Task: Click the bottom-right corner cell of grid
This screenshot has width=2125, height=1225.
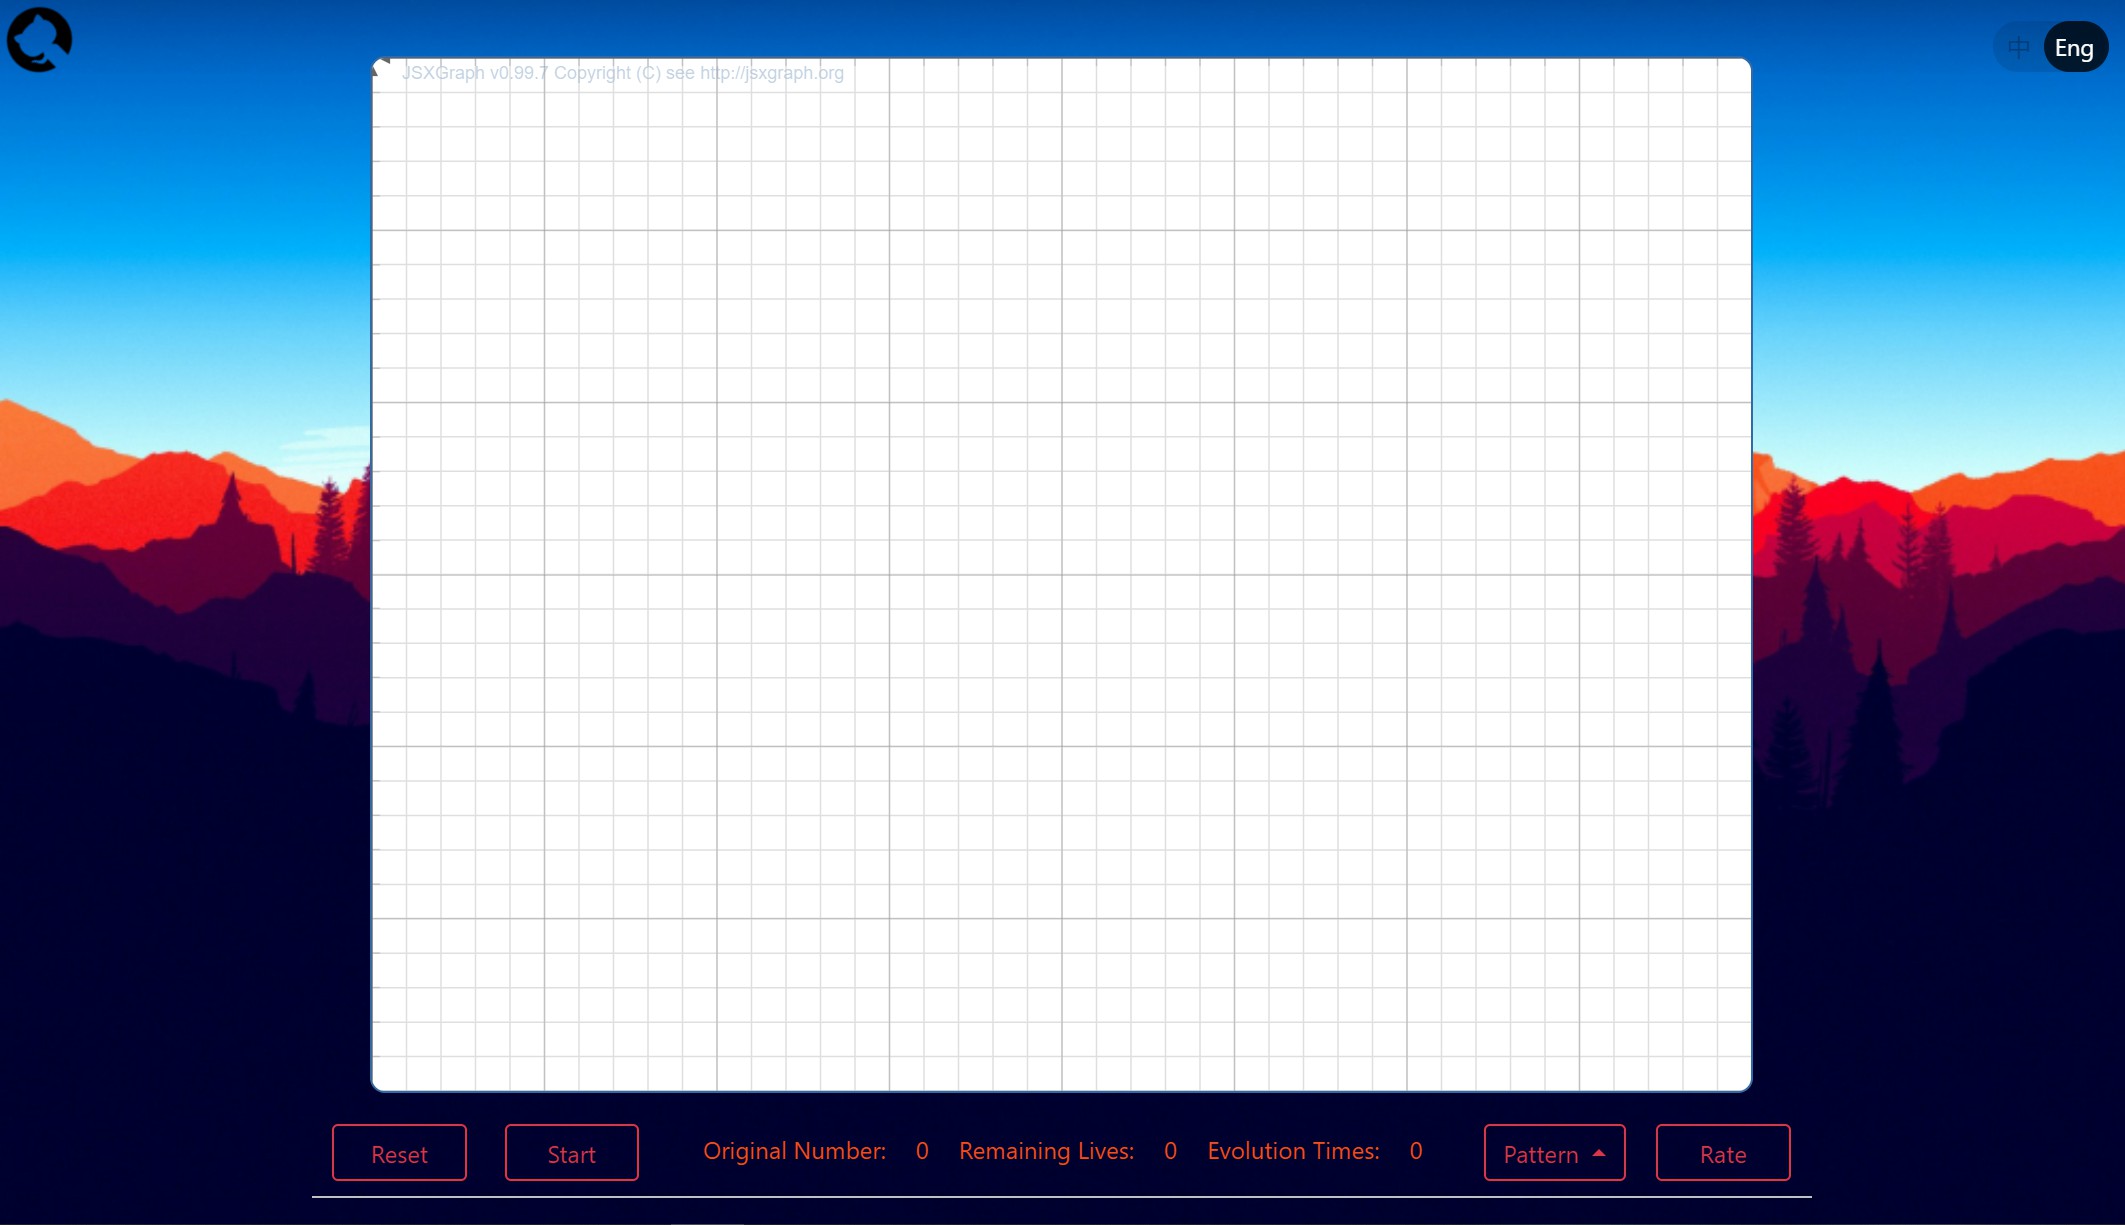Action: (x=1734, y=1074)
